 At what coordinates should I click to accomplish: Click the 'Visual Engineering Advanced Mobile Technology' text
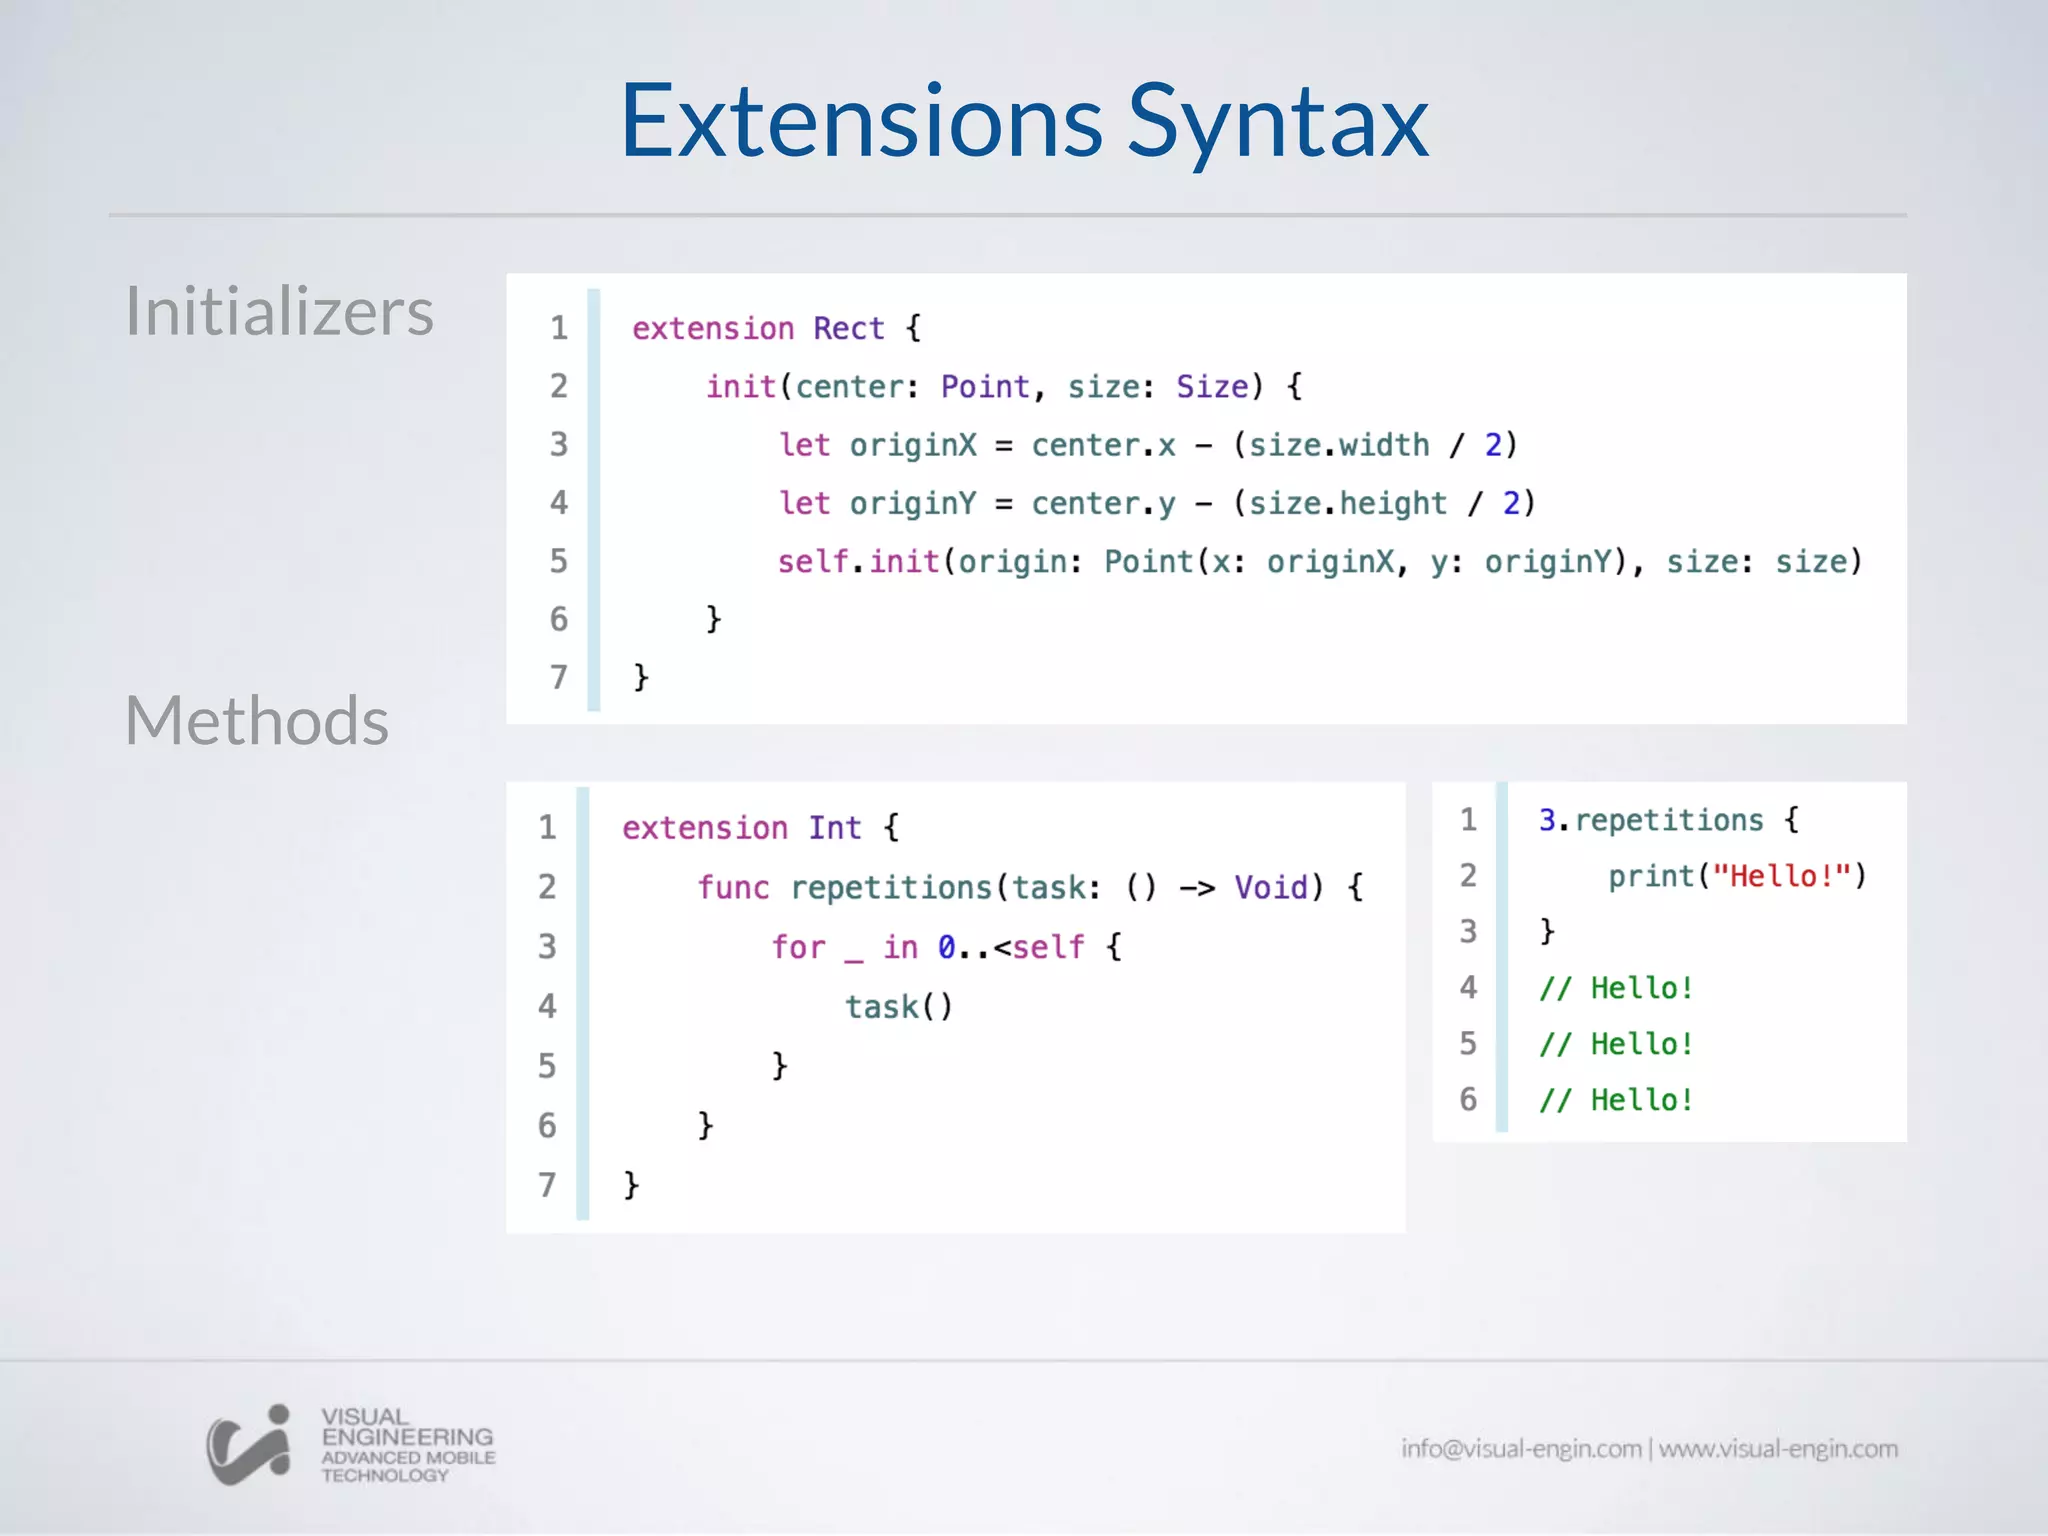coord(407,1445)
